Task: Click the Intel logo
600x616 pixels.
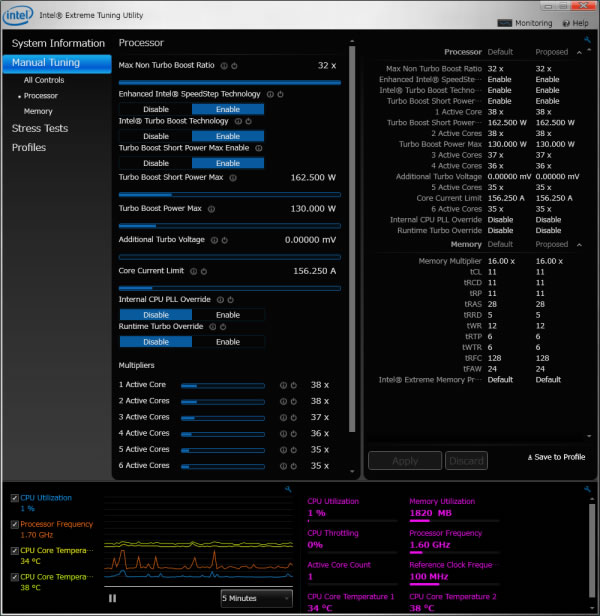Action: tap(18, 15)
